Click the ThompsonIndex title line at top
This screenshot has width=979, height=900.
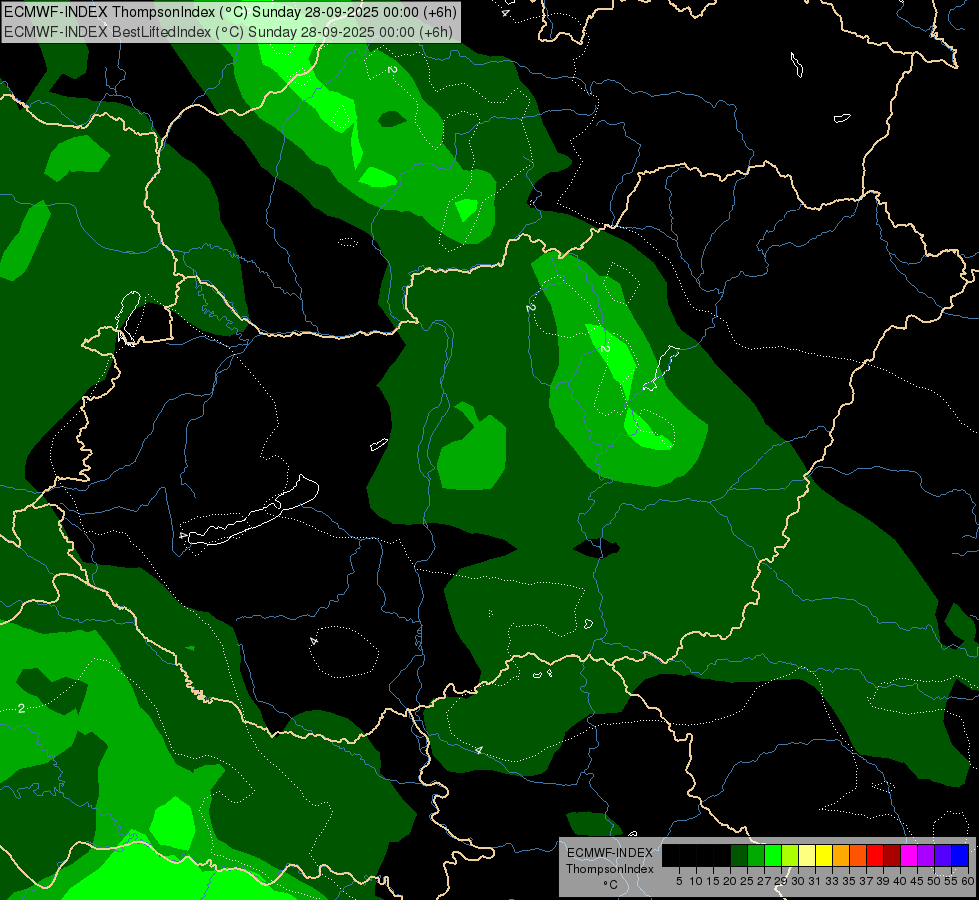(x=230, y=12)
